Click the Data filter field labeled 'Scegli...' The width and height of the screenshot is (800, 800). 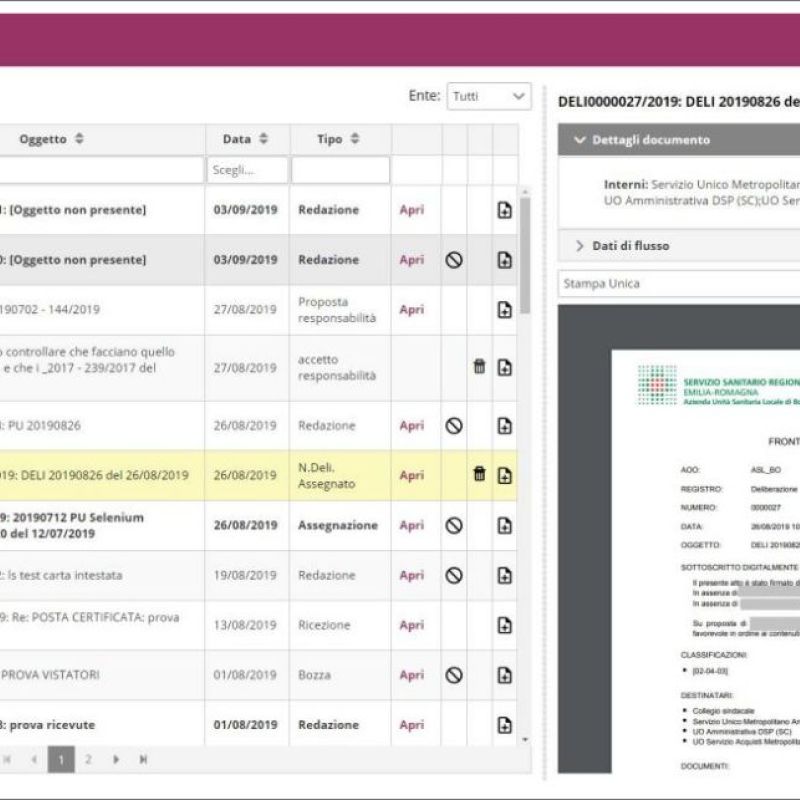coord(247,170)
